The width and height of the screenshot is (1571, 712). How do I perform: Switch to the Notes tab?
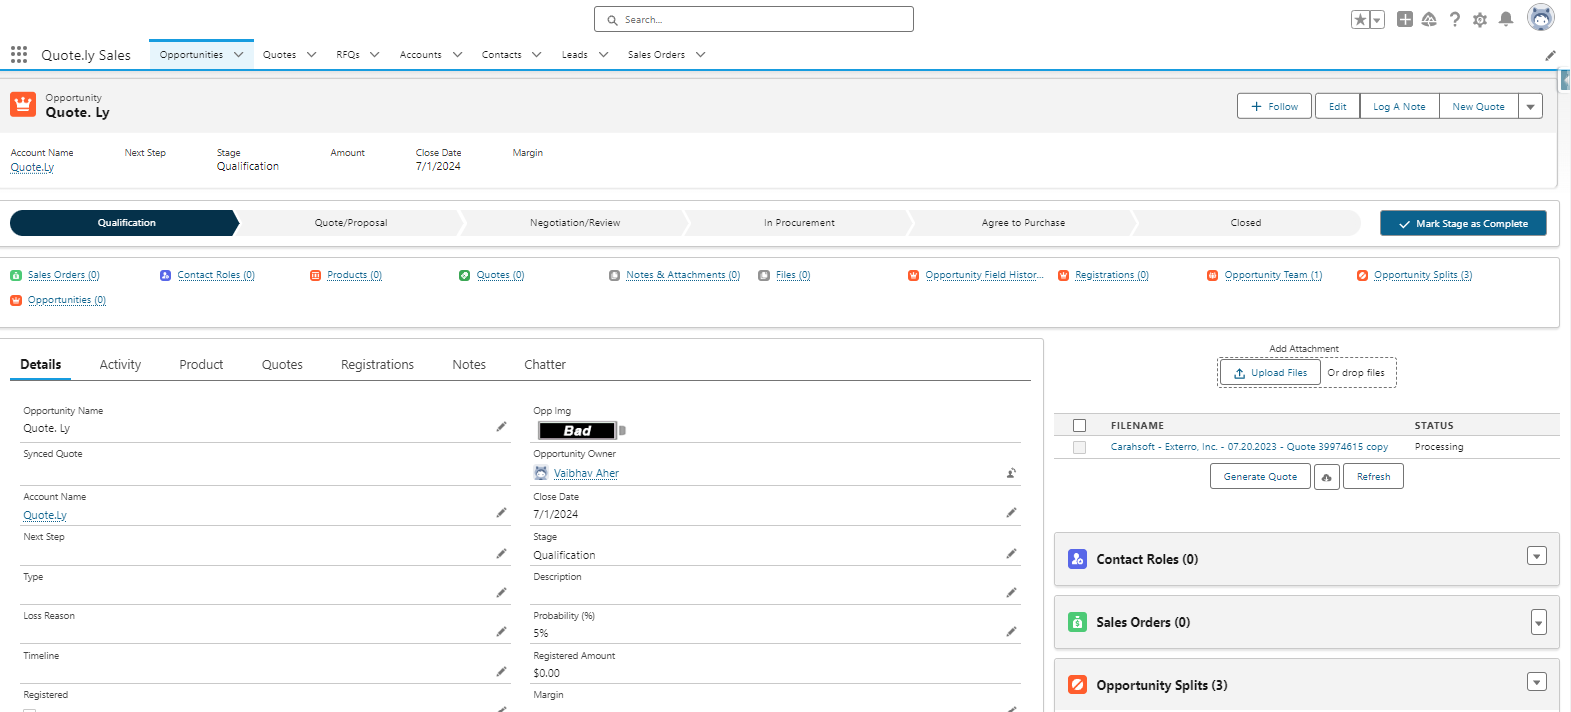(469, 365)
